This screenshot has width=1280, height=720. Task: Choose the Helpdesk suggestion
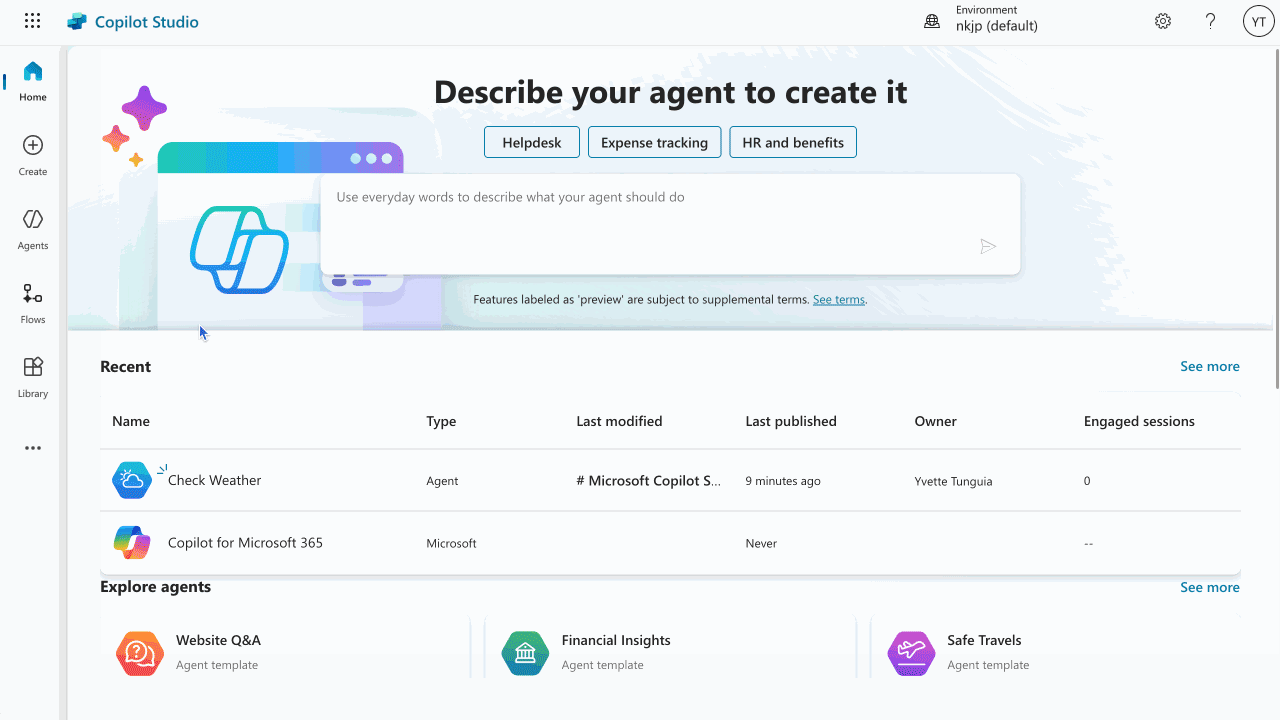pos(532,142)
